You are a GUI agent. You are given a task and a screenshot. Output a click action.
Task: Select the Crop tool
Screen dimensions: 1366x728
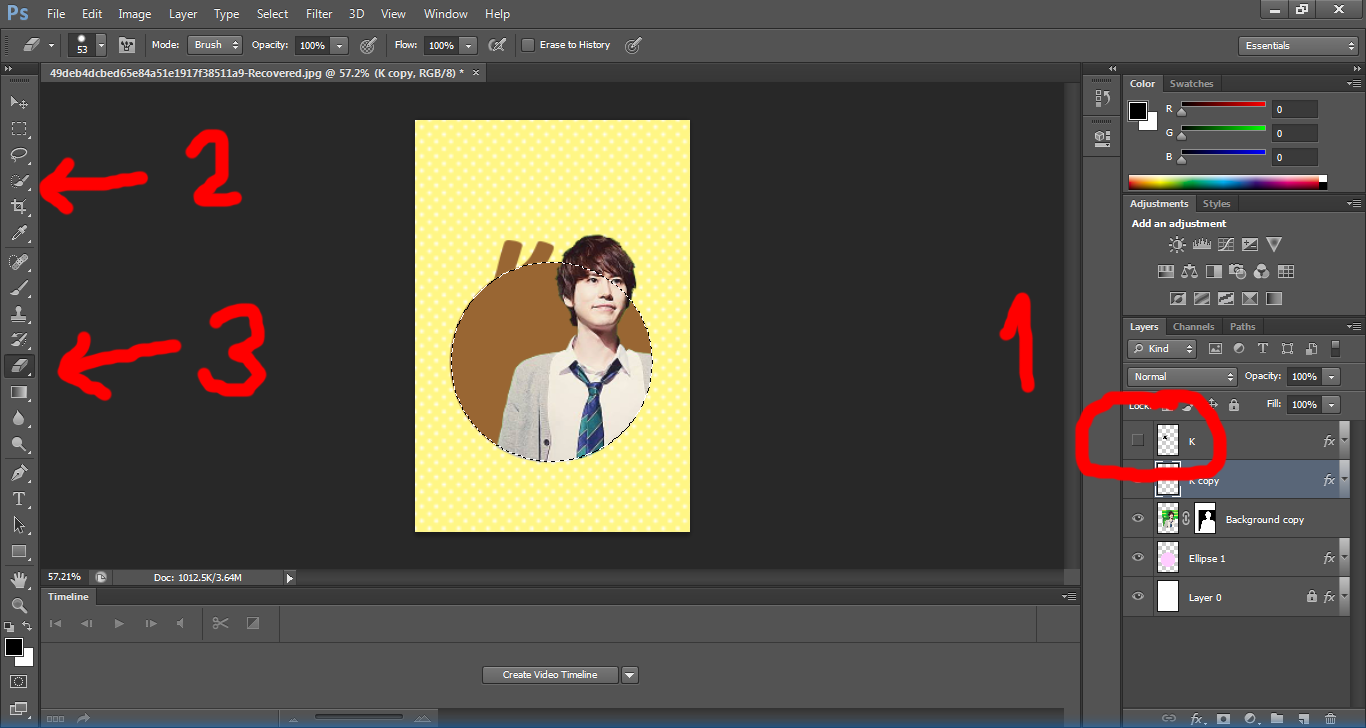[19, 207]
